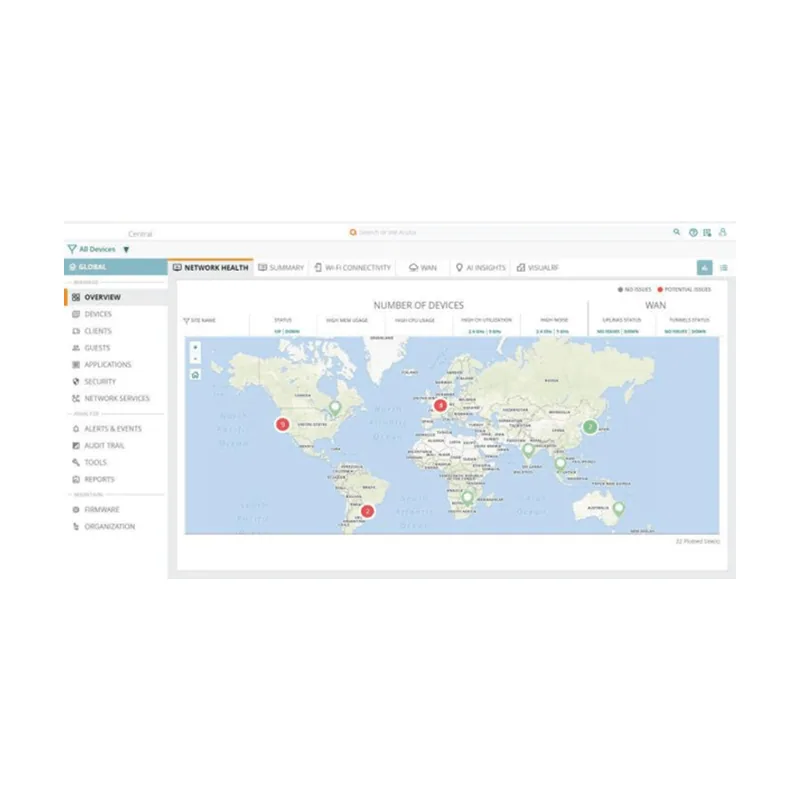Click the High Noise column header

coord(554,320)
